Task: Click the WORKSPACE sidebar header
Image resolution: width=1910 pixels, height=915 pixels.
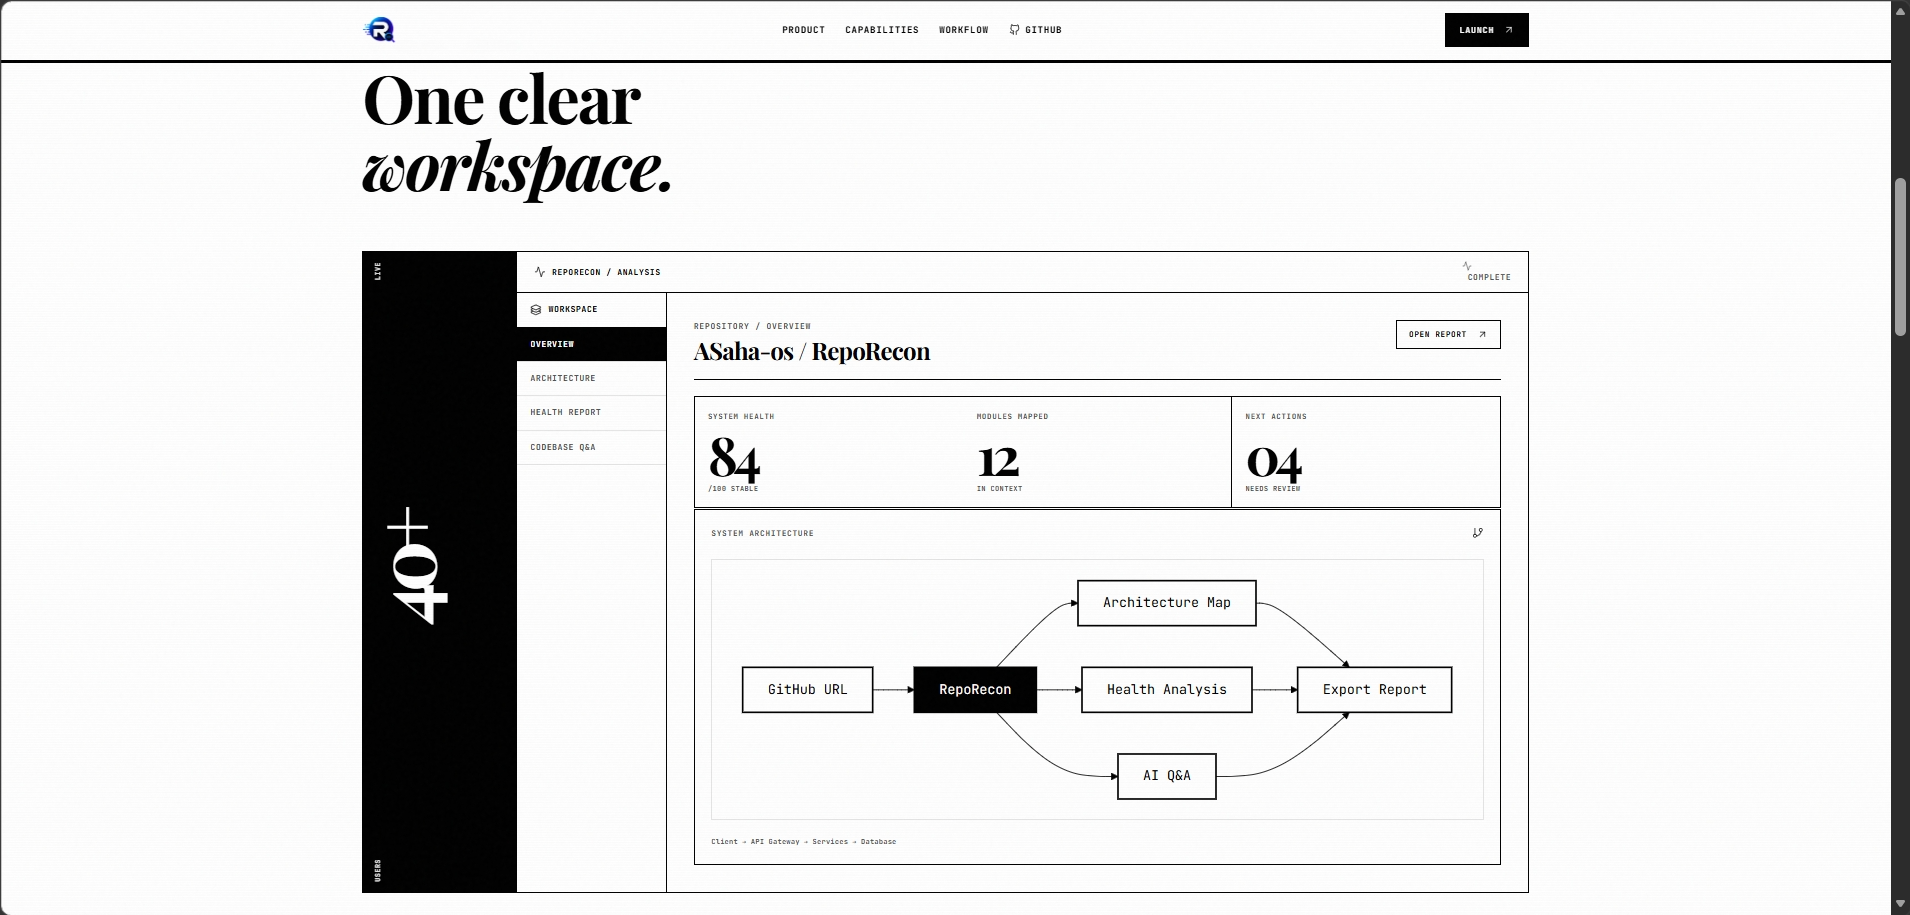Action: click(591, 310)
